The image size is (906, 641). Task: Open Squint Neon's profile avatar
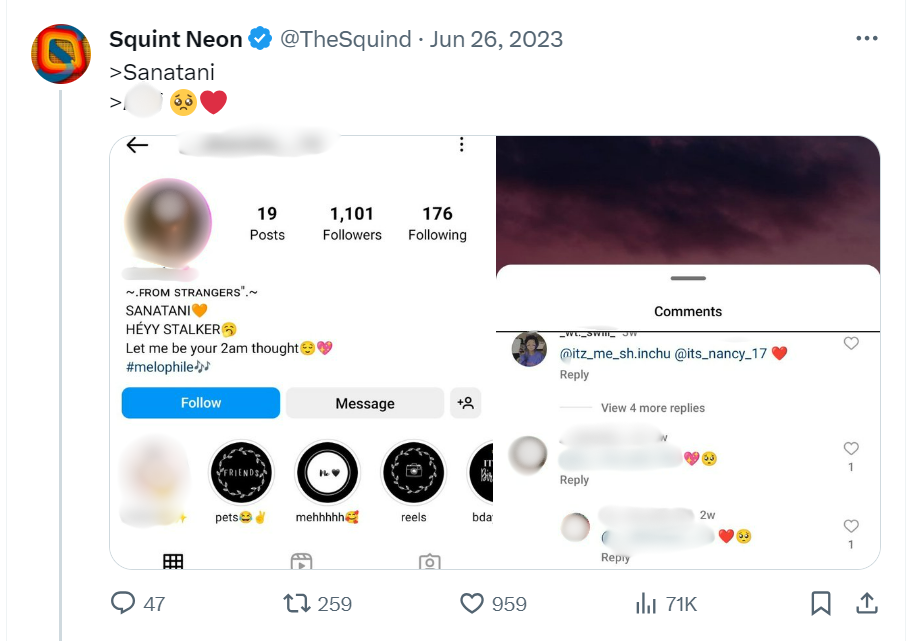[61, 54]
